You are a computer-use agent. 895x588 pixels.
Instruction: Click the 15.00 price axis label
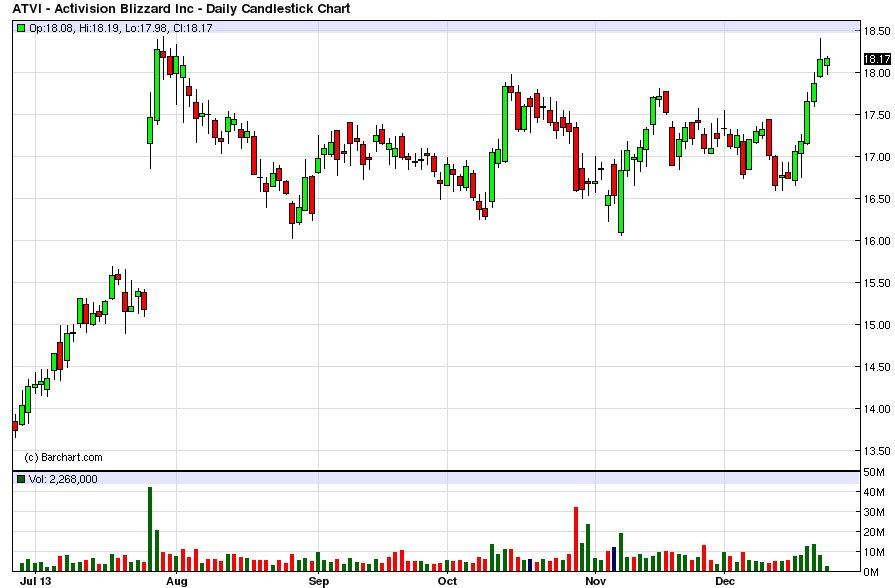(877, 325)
